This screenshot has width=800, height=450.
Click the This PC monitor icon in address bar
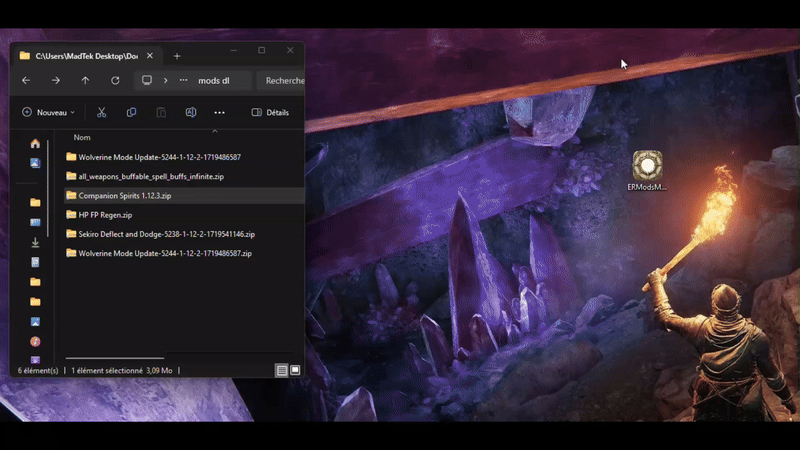[x=147, y=80]
